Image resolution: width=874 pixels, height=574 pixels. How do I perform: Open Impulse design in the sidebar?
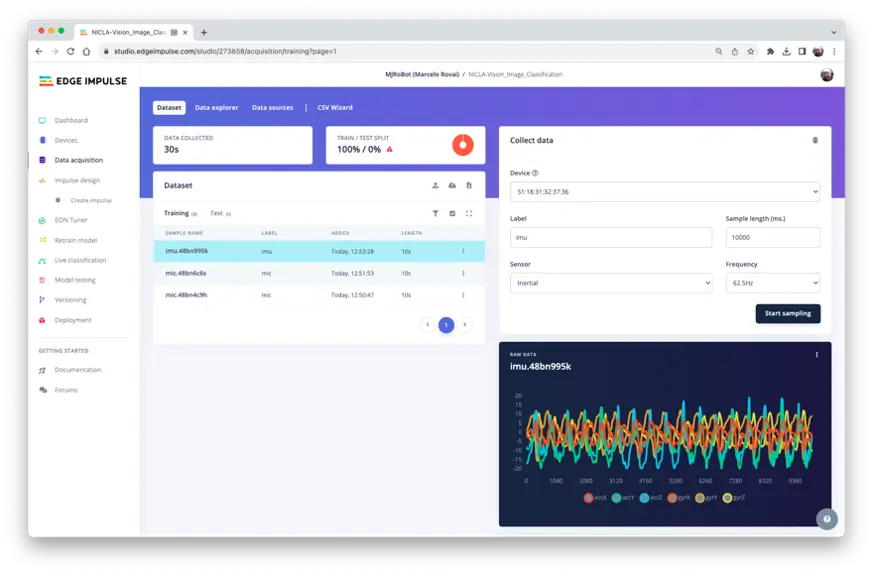[77, 180]
